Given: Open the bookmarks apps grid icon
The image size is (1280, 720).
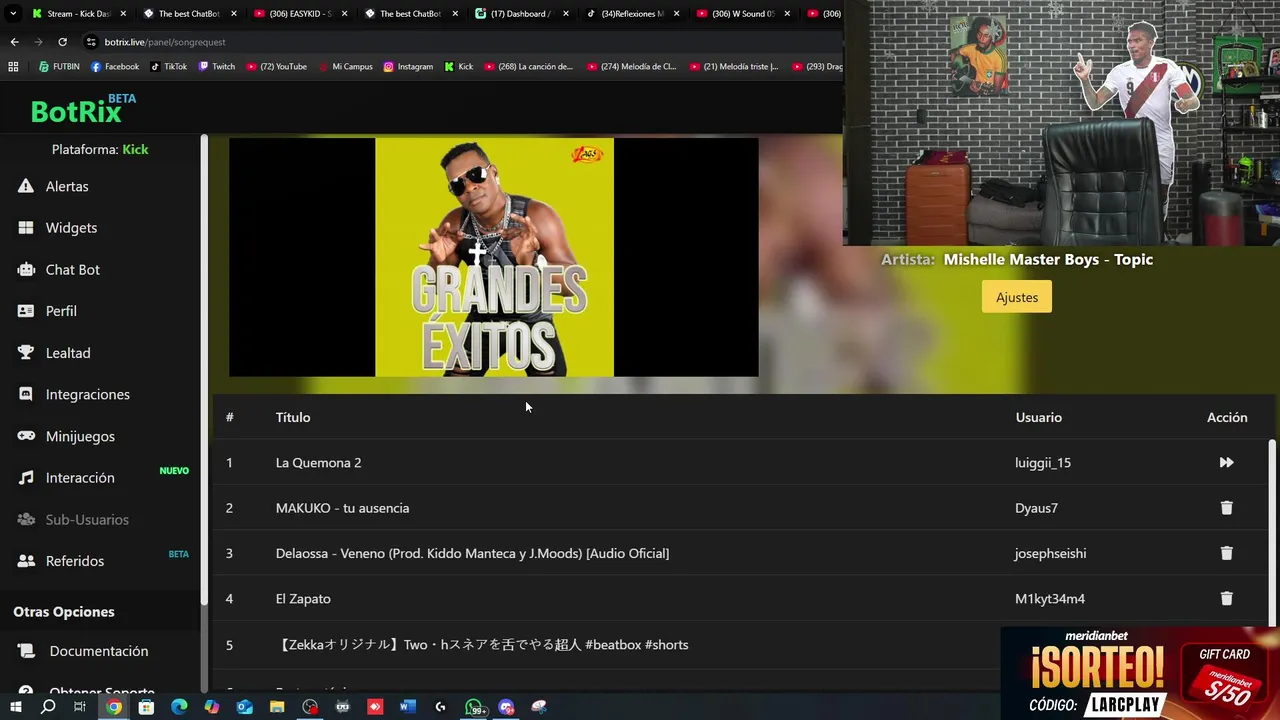Looking at the screenshot, I should (x=13, y=67).
